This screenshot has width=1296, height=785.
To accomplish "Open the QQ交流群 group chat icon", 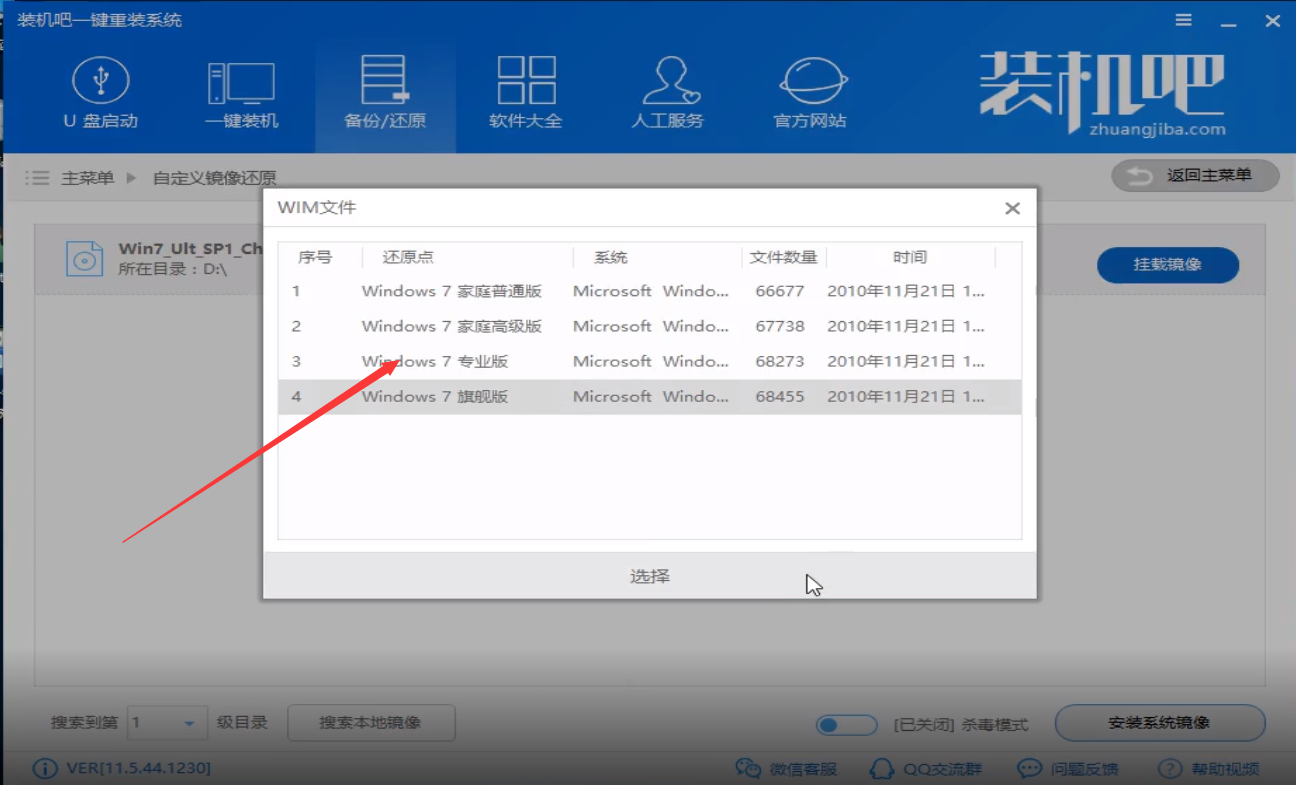I will pos(881,768).
